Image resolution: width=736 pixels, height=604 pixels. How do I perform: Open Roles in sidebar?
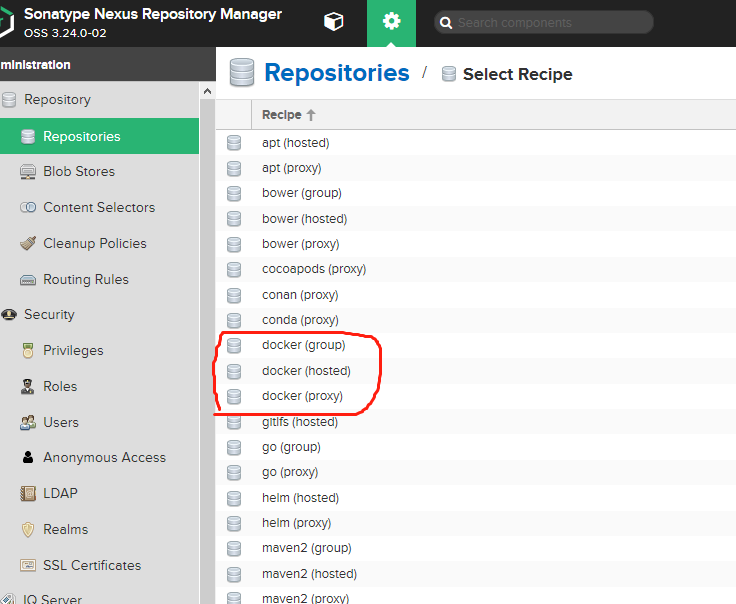[60, 386]
